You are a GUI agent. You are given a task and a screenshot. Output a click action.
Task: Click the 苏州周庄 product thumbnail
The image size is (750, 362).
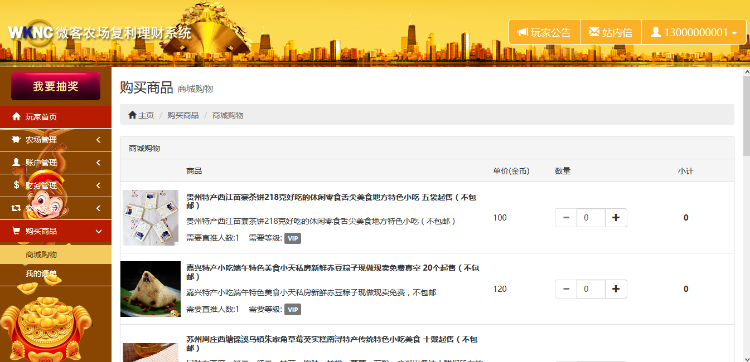coord(151,352)
